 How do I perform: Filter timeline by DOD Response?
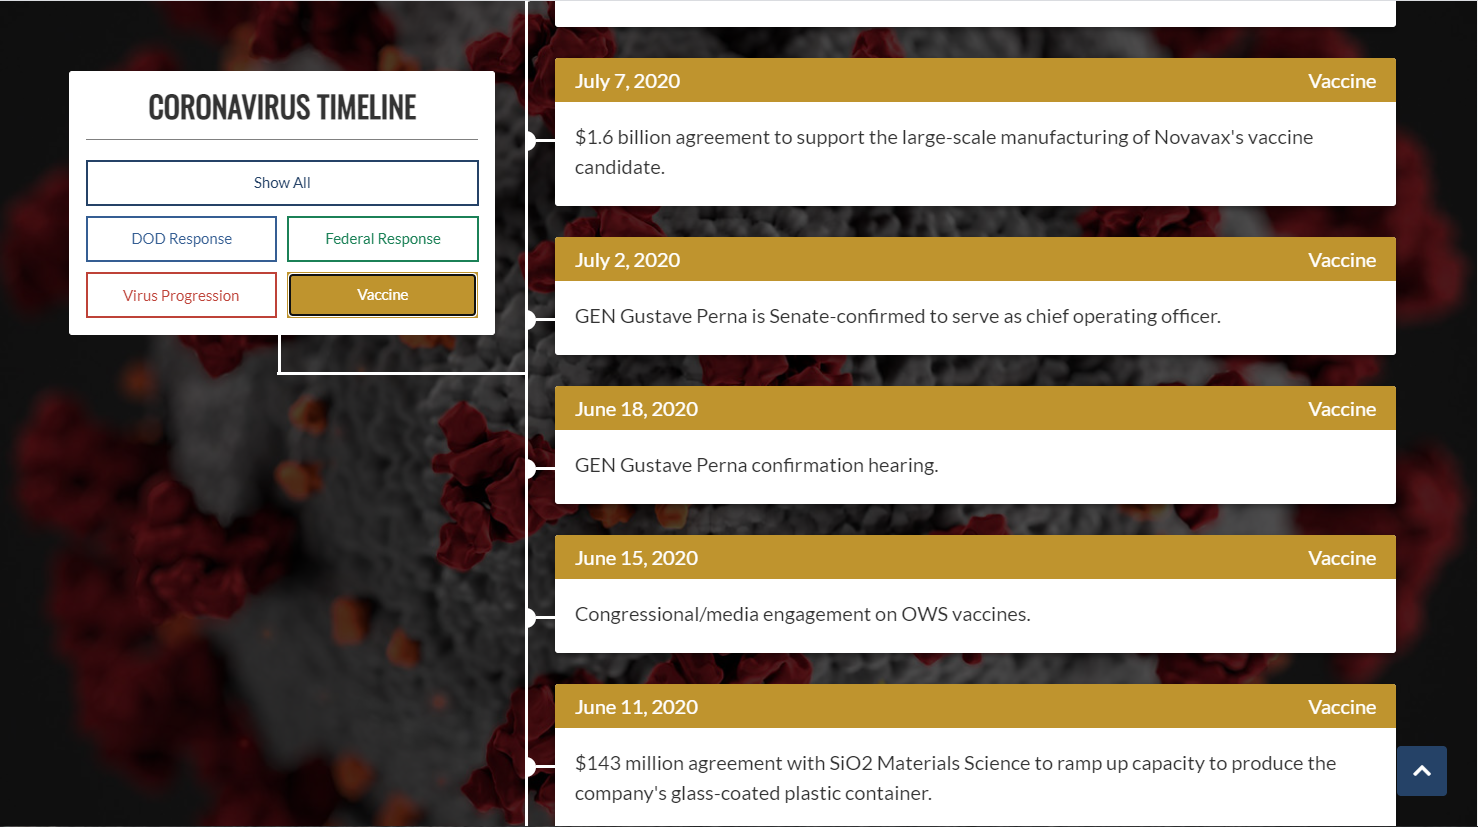click(x=181, y=239)
